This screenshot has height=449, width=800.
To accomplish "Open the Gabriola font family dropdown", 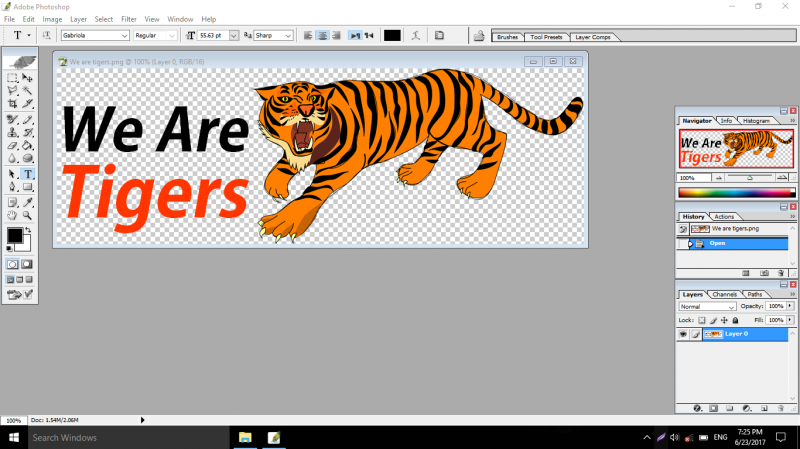I will point(124,35).
